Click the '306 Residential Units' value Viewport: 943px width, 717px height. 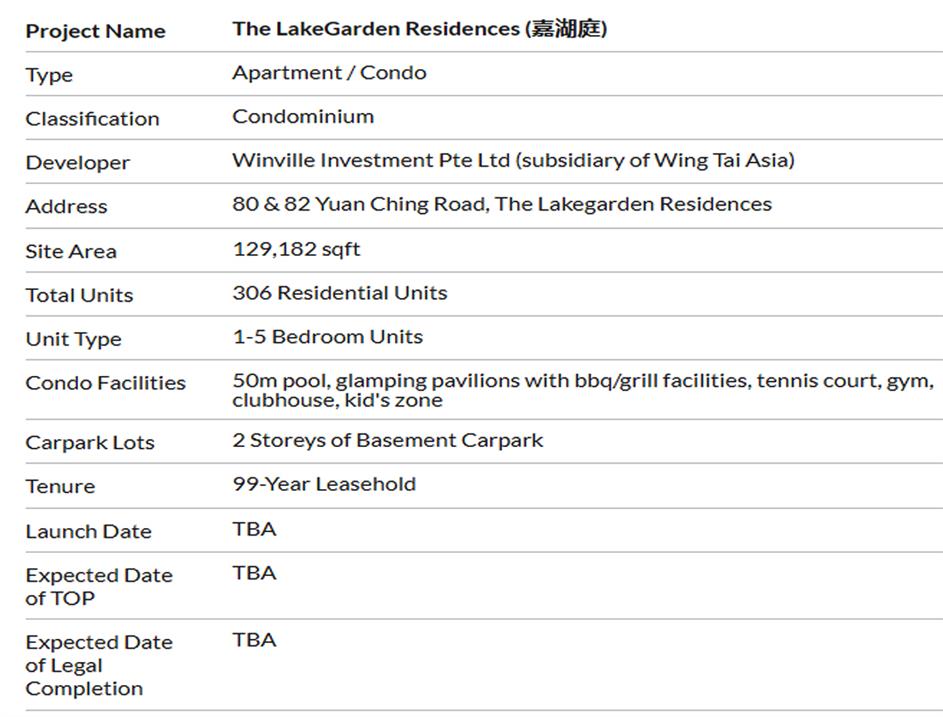[339, 293]
